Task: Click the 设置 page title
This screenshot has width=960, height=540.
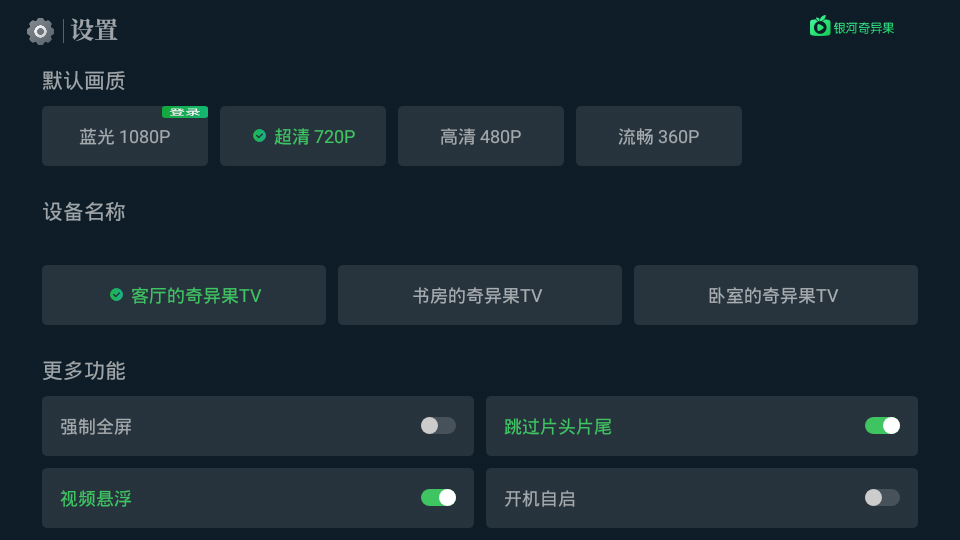Action: [95, 31]
